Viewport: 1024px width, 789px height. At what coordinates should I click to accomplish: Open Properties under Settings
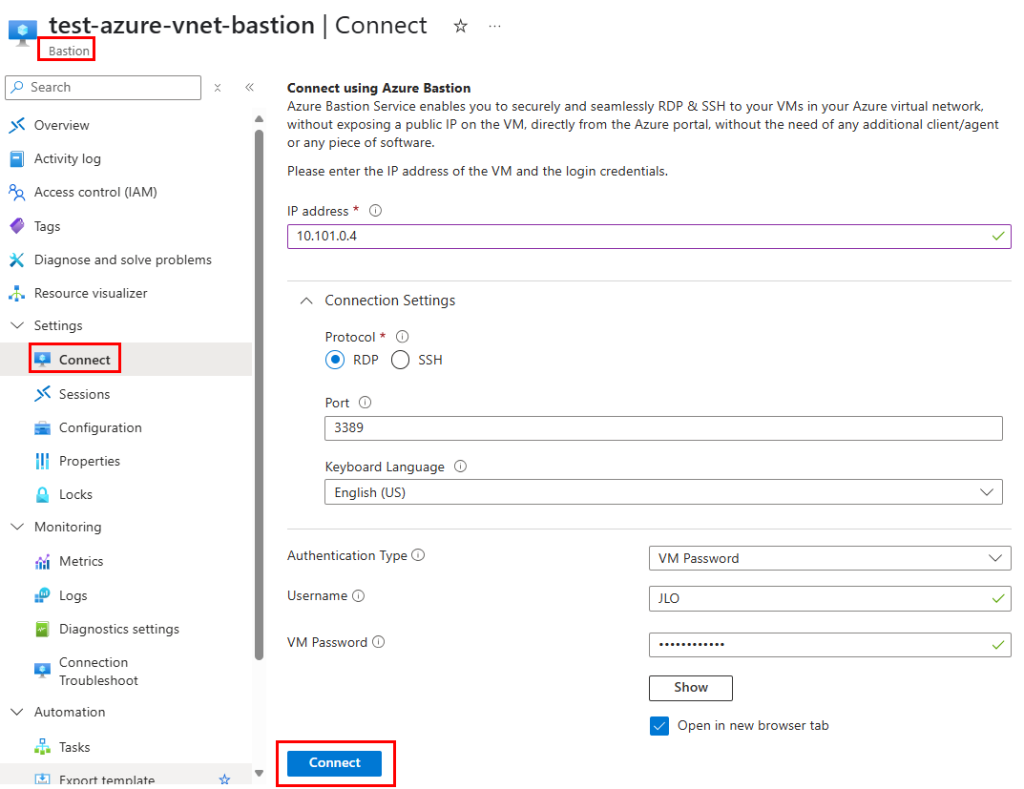coord(89,461)
